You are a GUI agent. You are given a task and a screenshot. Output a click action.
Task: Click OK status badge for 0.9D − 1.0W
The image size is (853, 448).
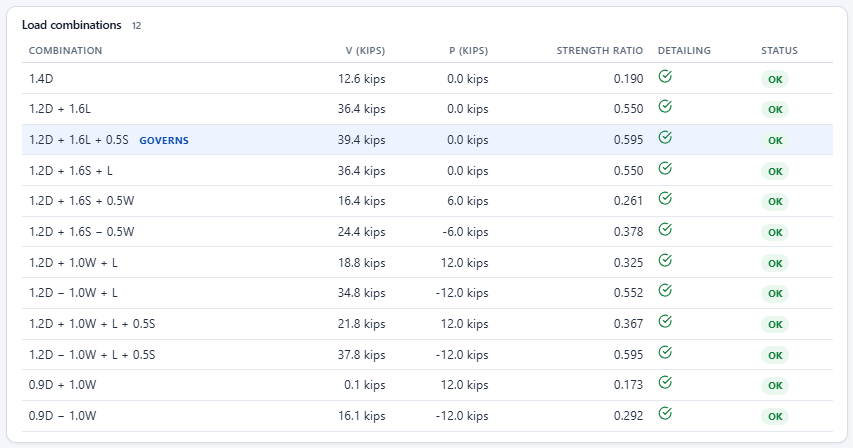(775, 416)
